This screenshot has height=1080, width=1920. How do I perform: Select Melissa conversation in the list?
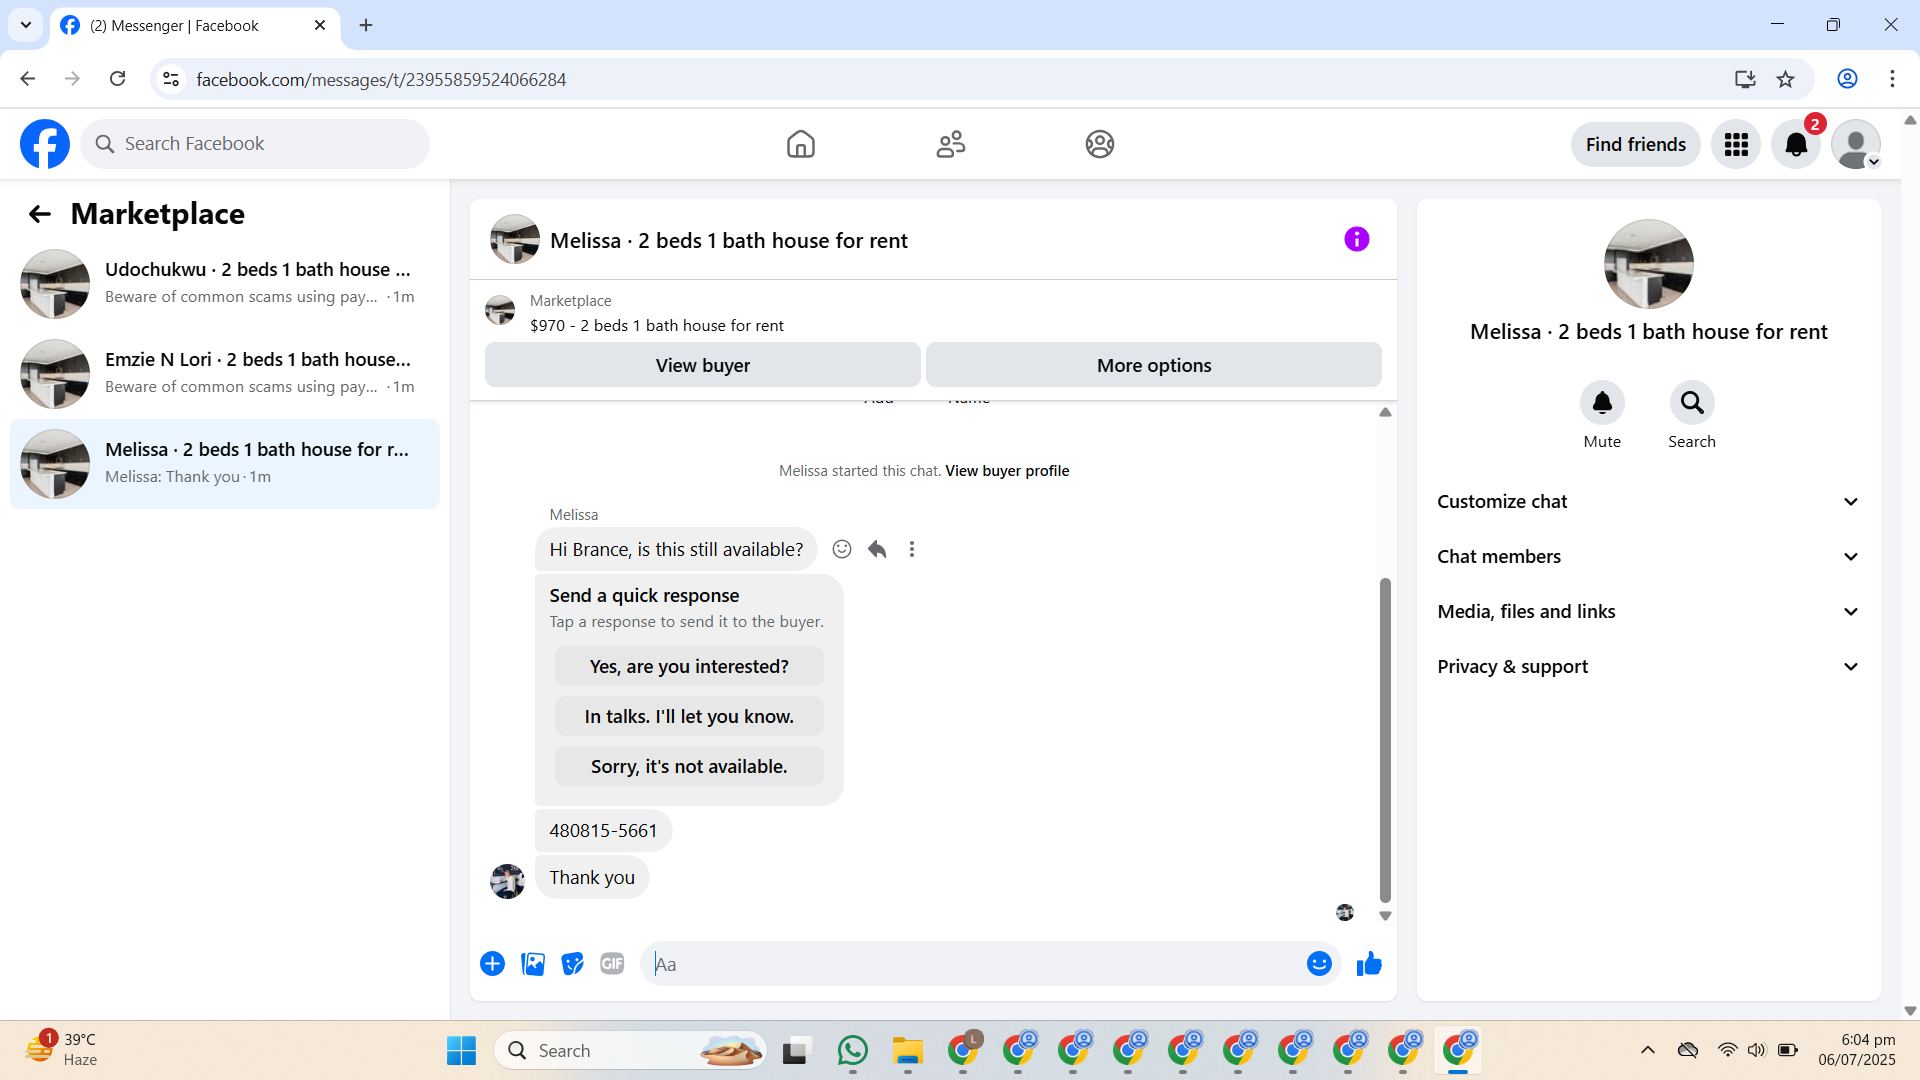pos(225,464)
